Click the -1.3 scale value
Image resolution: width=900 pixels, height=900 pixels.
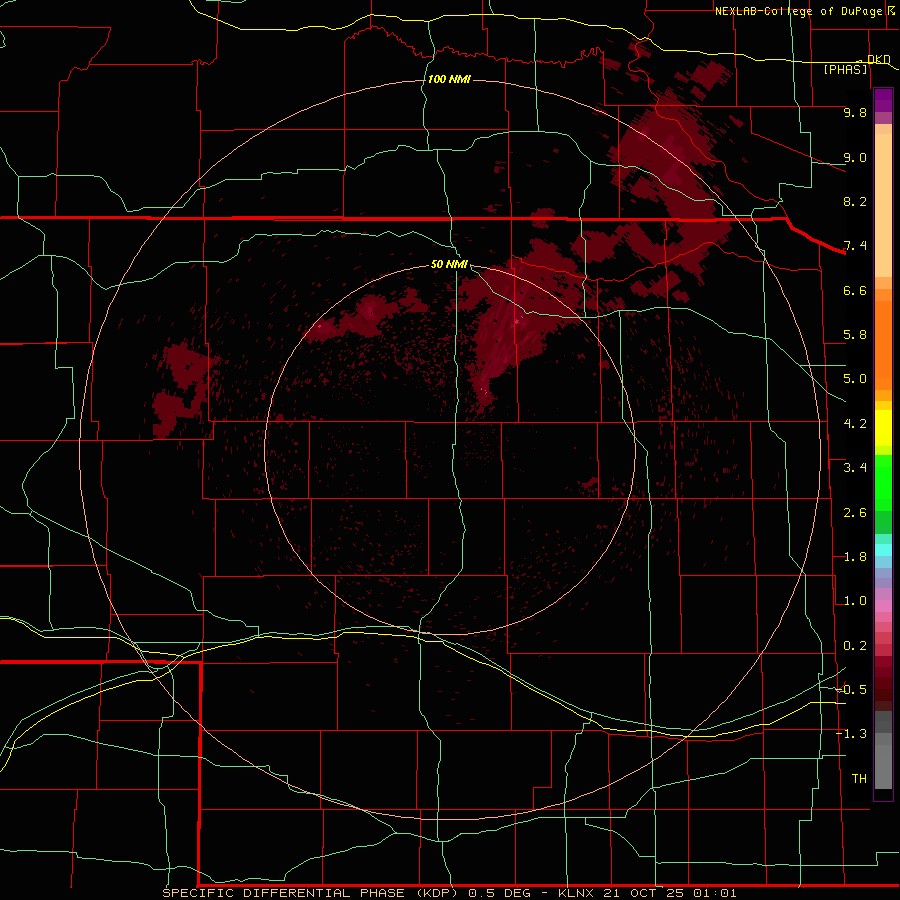coord(852,734)
